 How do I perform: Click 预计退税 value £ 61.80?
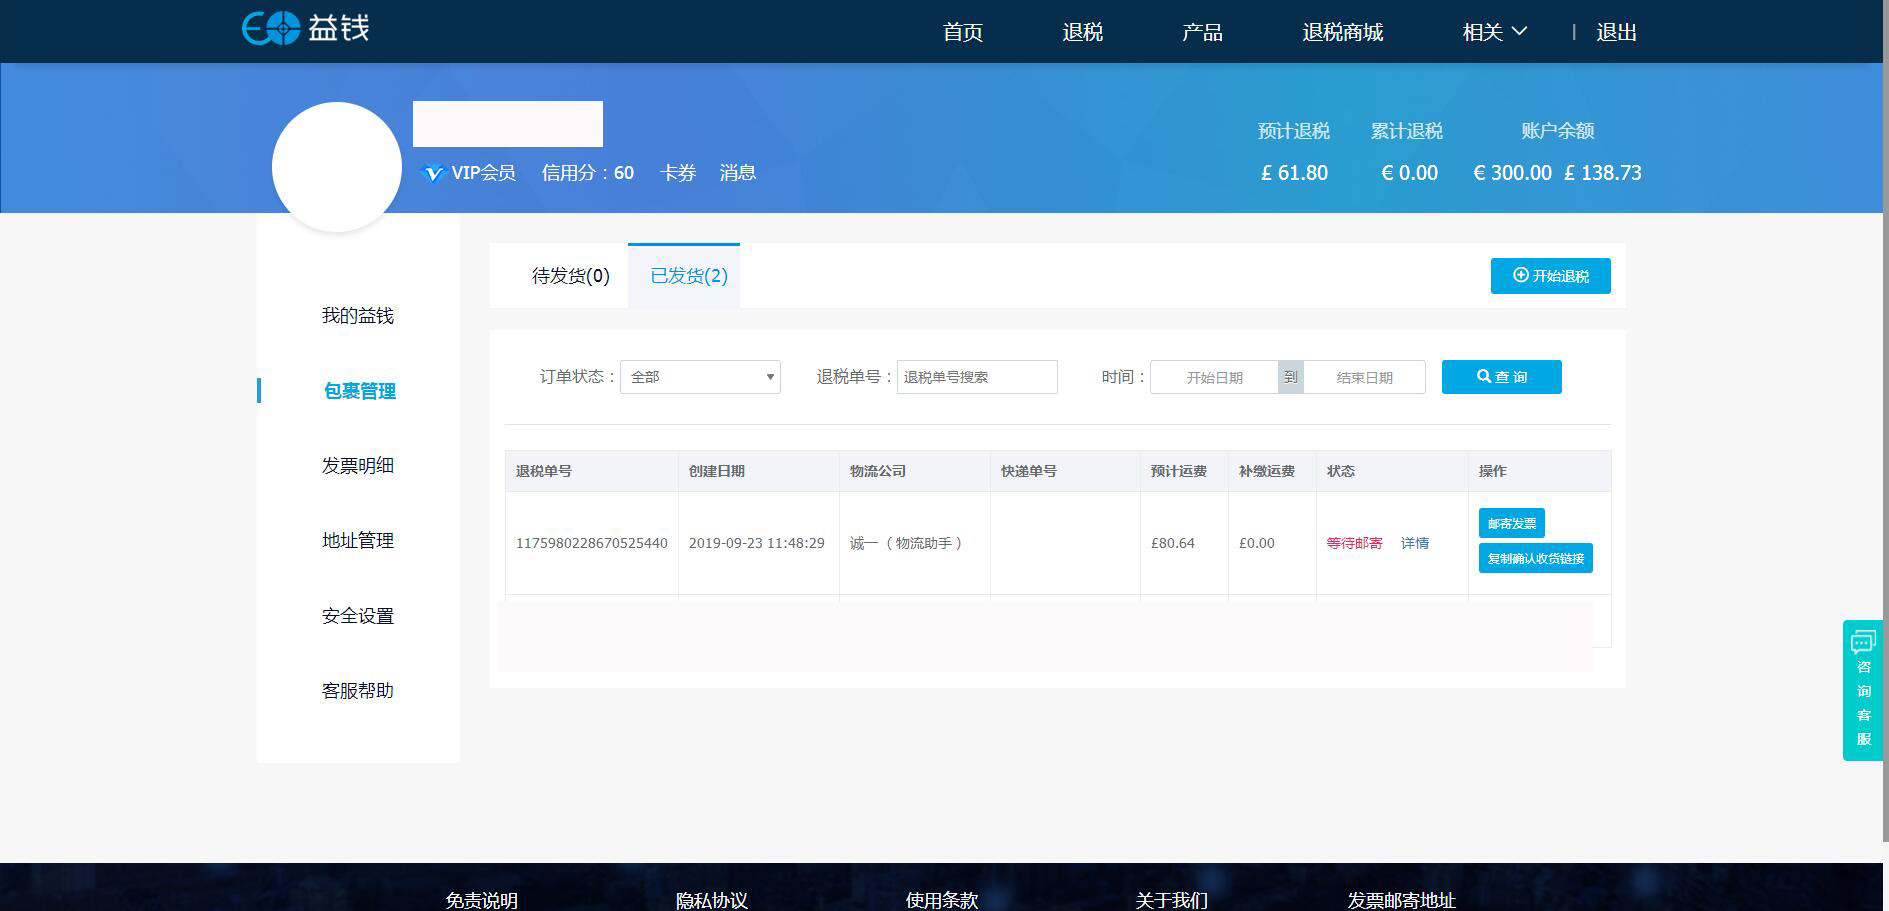click(x=1294, y=173)
